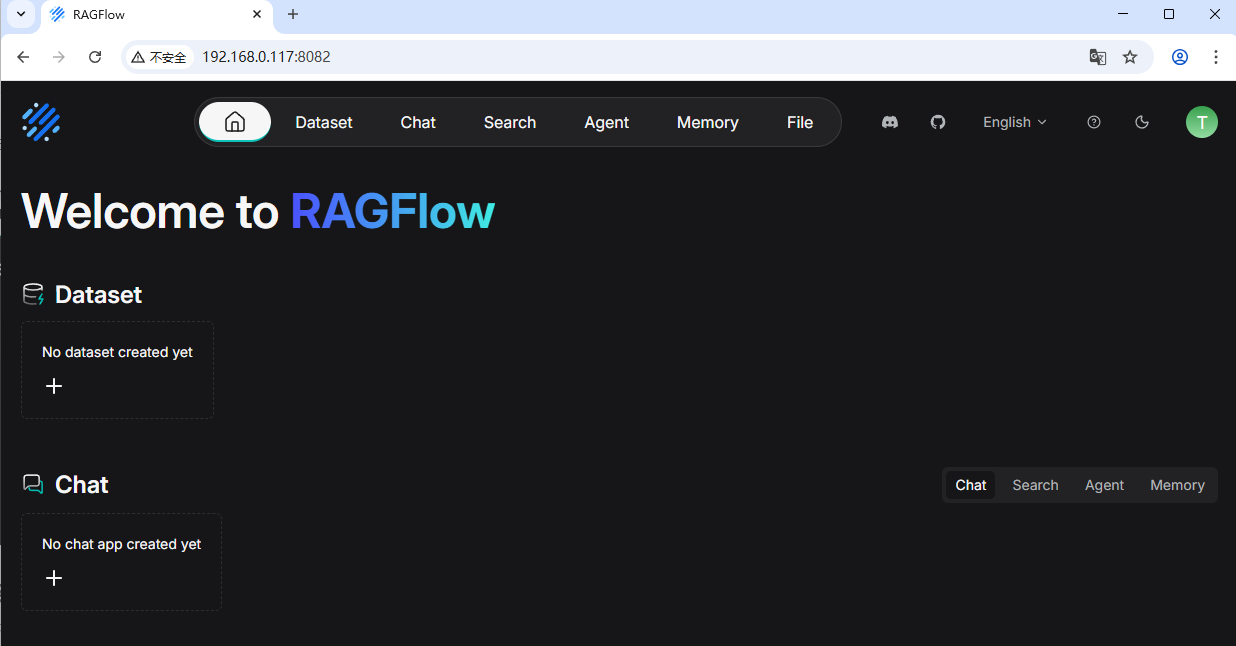The image size is (1236, 646).
Task: Create a dataset with the plus icon
Action: click(54, 386)
